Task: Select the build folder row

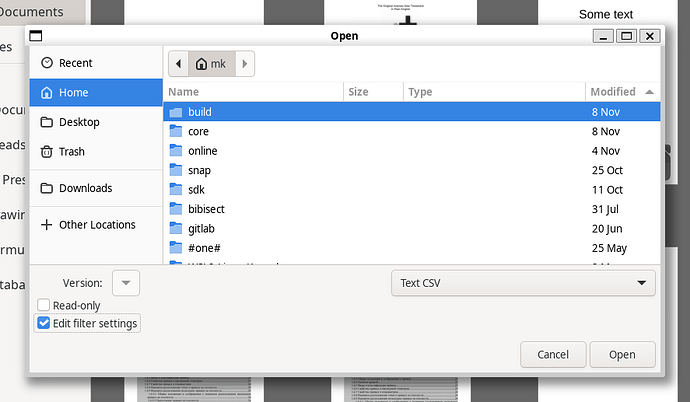Action: [x=200, y=112]
